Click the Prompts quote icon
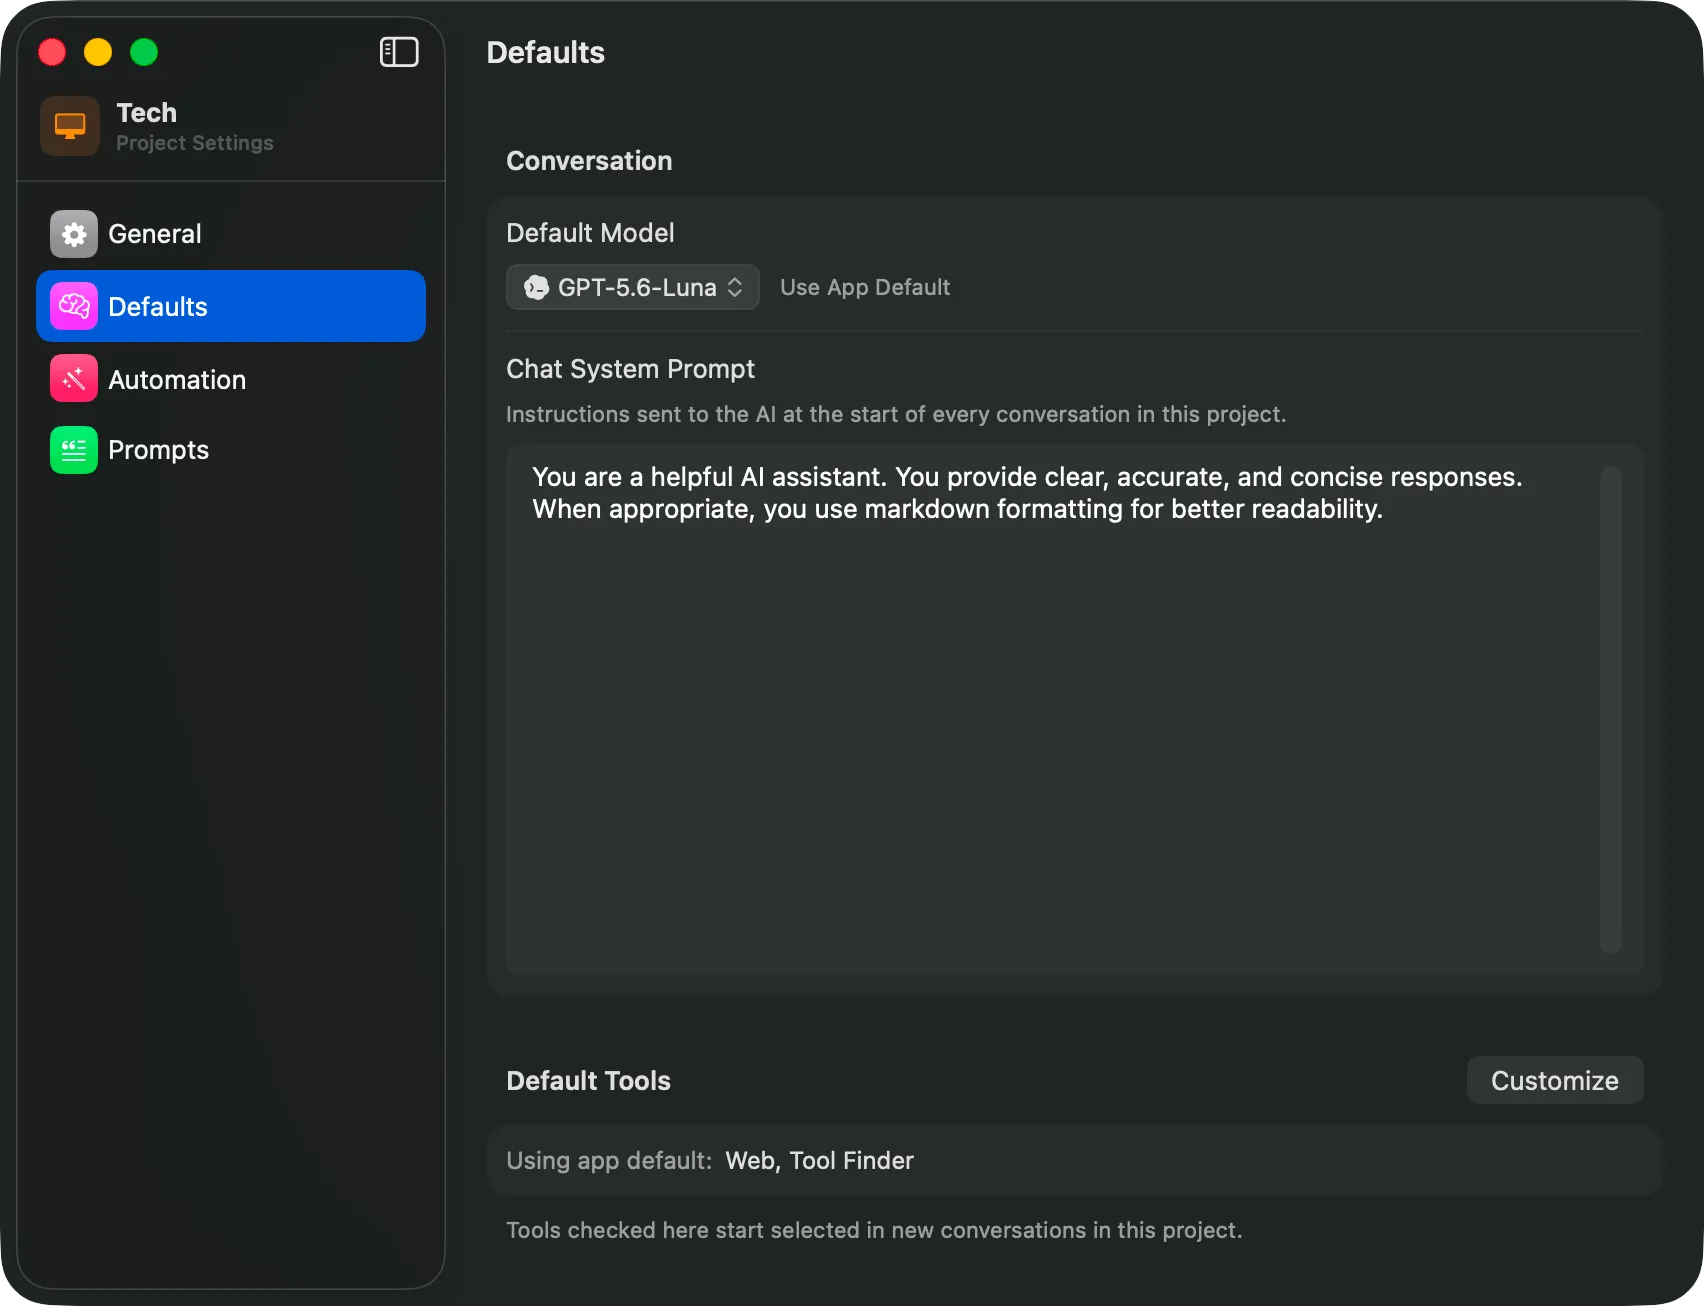 pos(74,450)
